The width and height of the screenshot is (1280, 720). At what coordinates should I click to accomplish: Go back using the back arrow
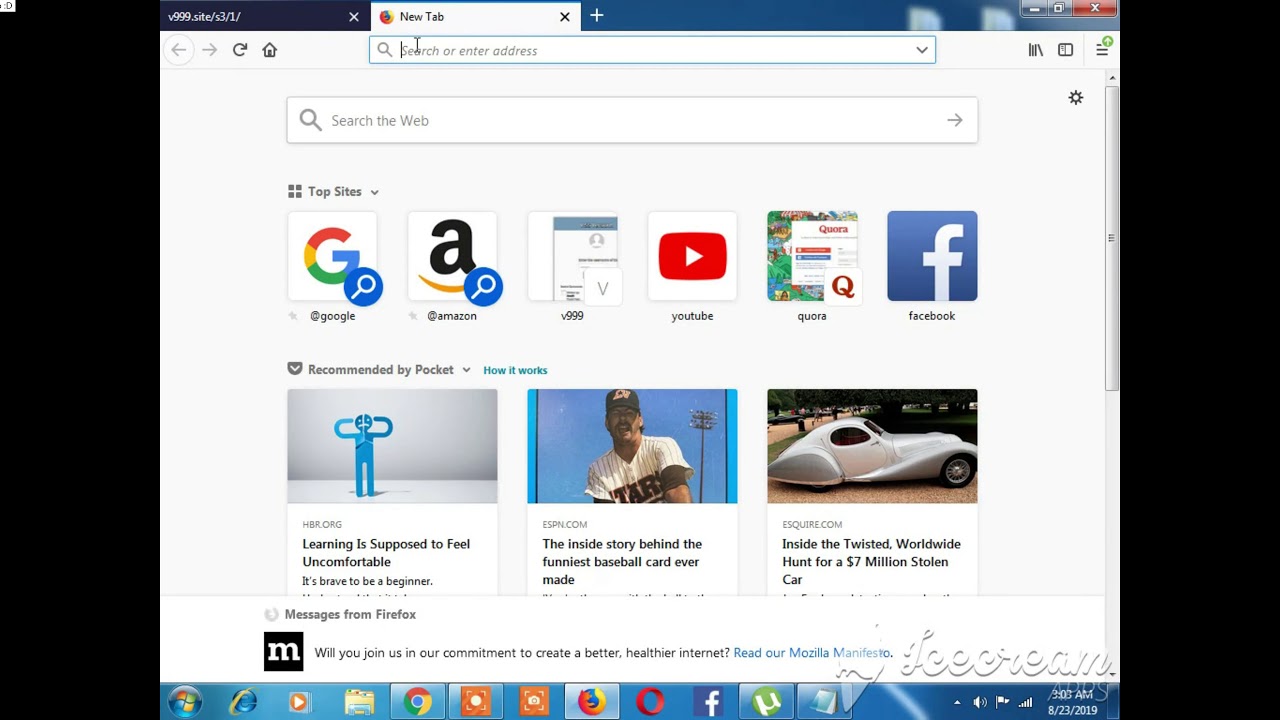click(179, 50)
